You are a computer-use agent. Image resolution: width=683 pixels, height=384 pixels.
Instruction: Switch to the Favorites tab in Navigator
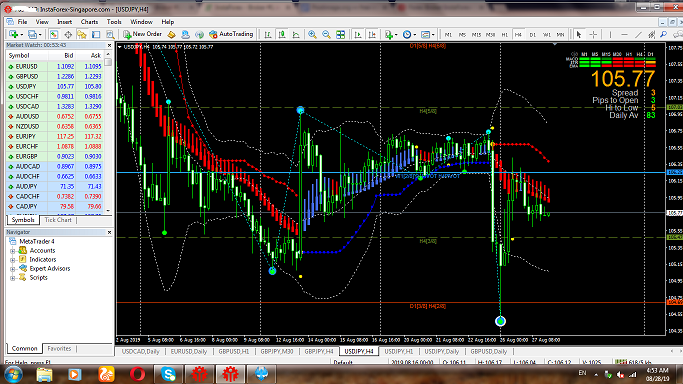(59, 348)
